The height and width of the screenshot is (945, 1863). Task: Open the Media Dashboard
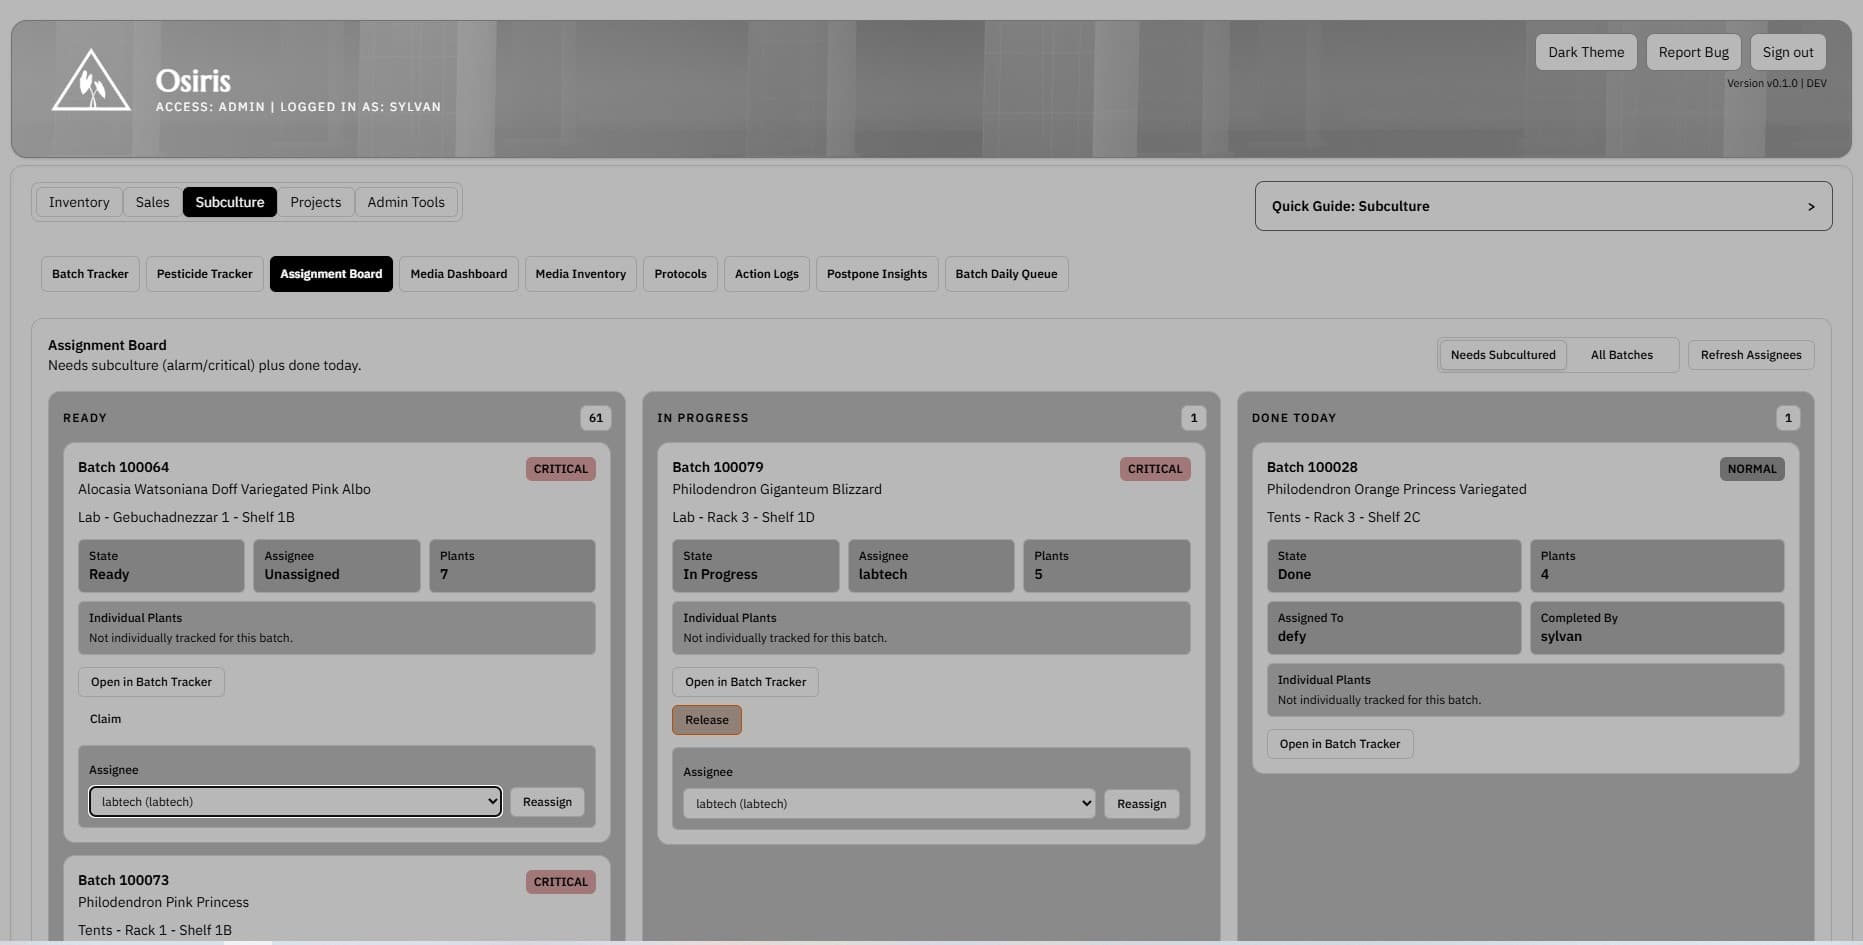pyautogui.click(x=459, y=273)
